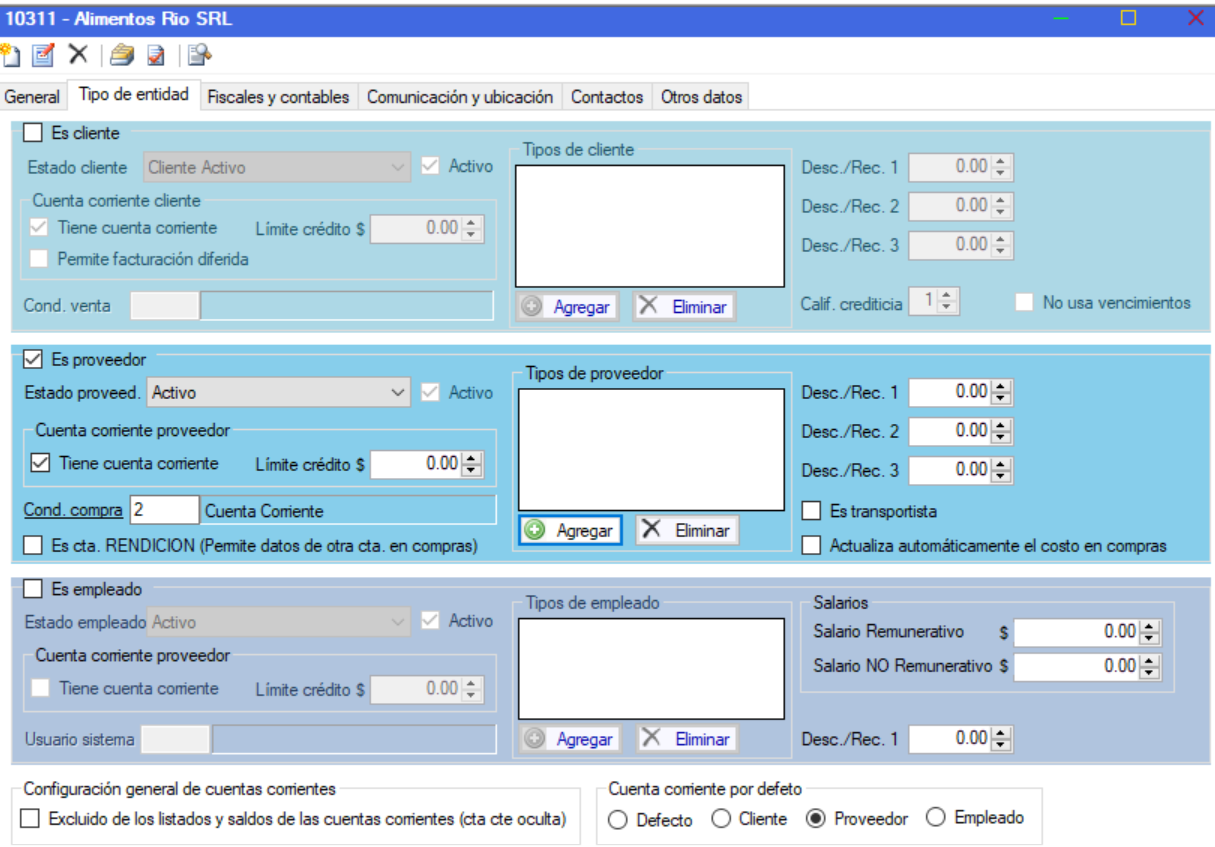This screenshot has height=847, width=1215.
Task: Click the card file box toolbar icon
Action: (x=122, y=55)
